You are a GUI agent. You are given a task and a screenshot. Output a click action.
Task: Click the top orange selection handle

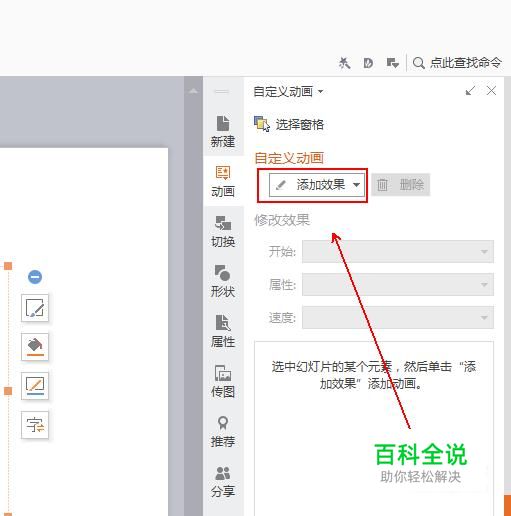8,266
